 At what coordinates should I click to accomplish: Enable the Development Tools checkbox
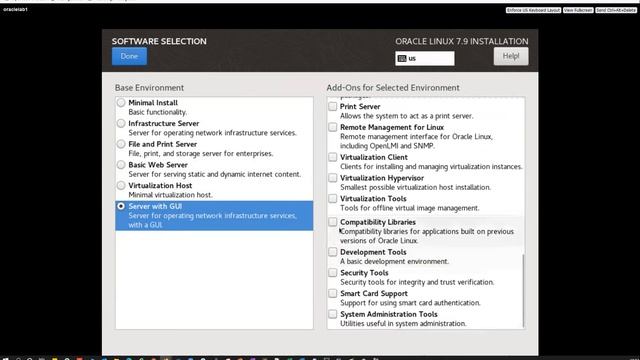pyautogui.click(x=333, y=252)
